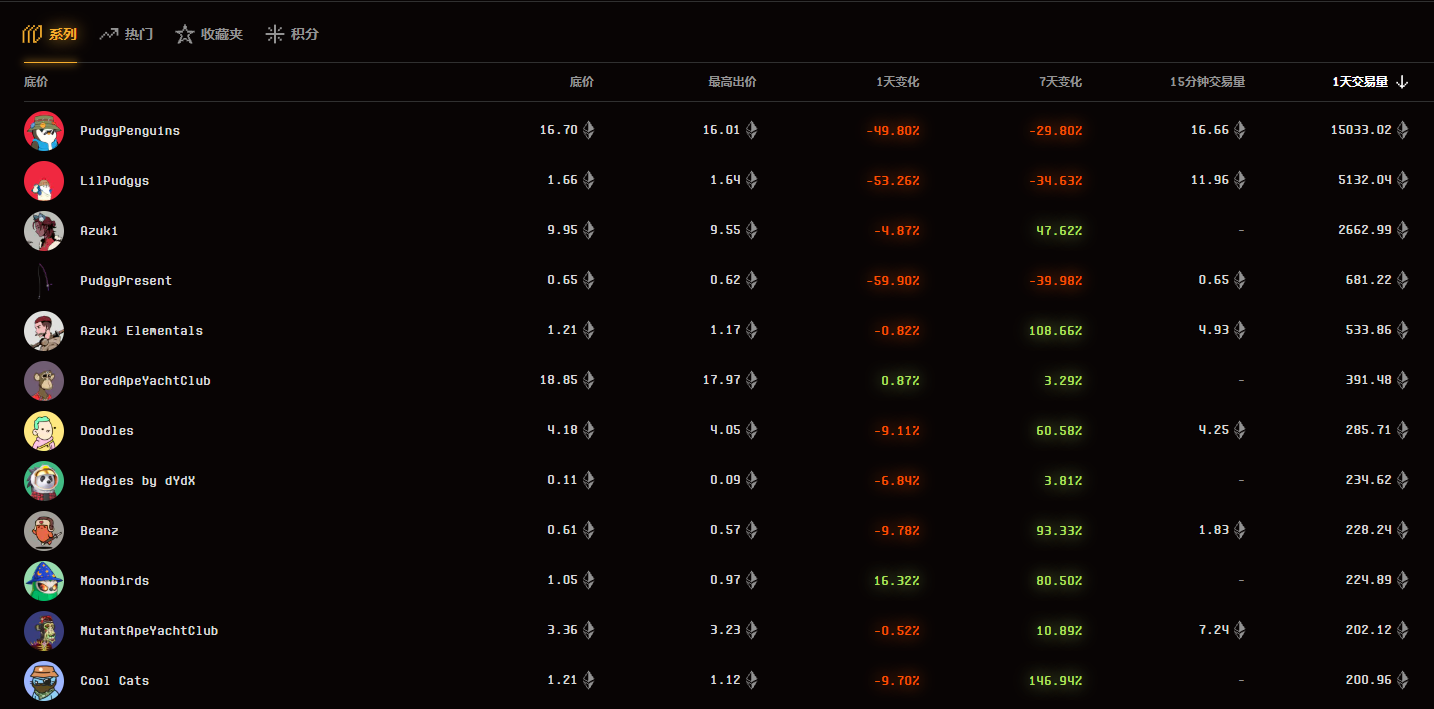Viewport: 1434px width, 709px height.
Task: Click the Azuki collection avatar
Action: 44,231
